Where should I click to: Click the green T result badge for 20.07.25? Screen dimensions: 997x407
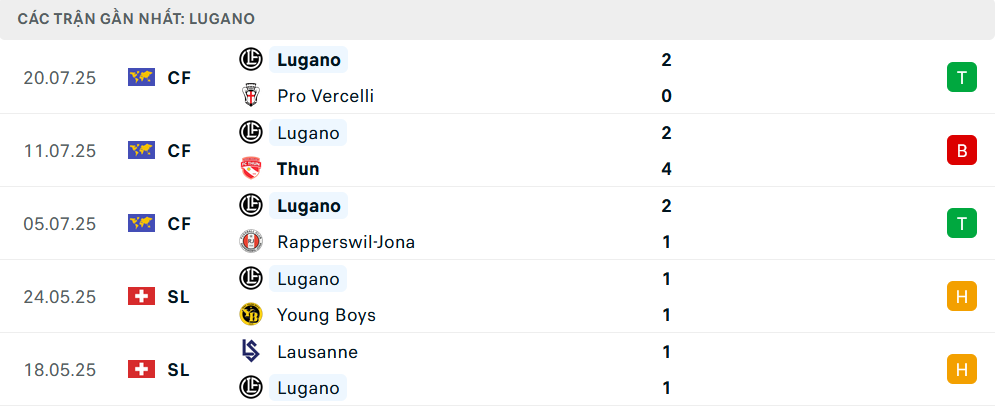click(x=961, y=78)
